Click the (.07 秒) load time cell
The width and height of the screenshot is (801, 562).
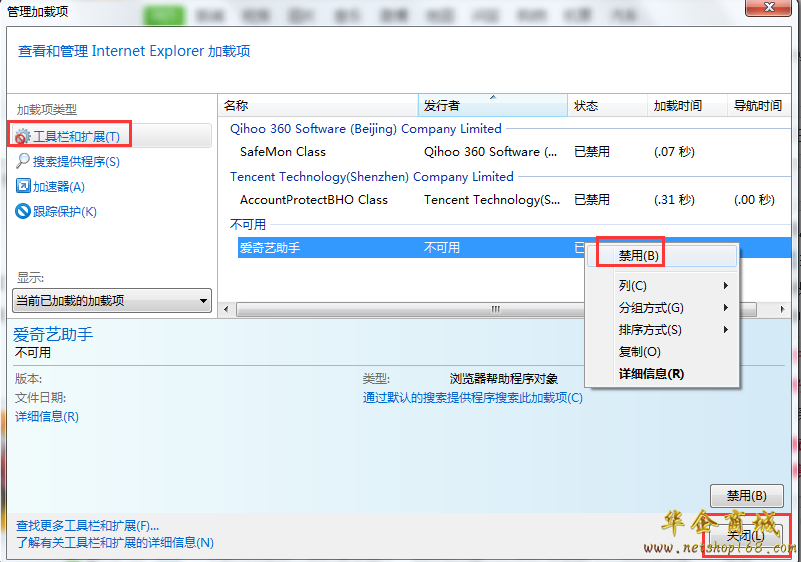pos(674,152)
